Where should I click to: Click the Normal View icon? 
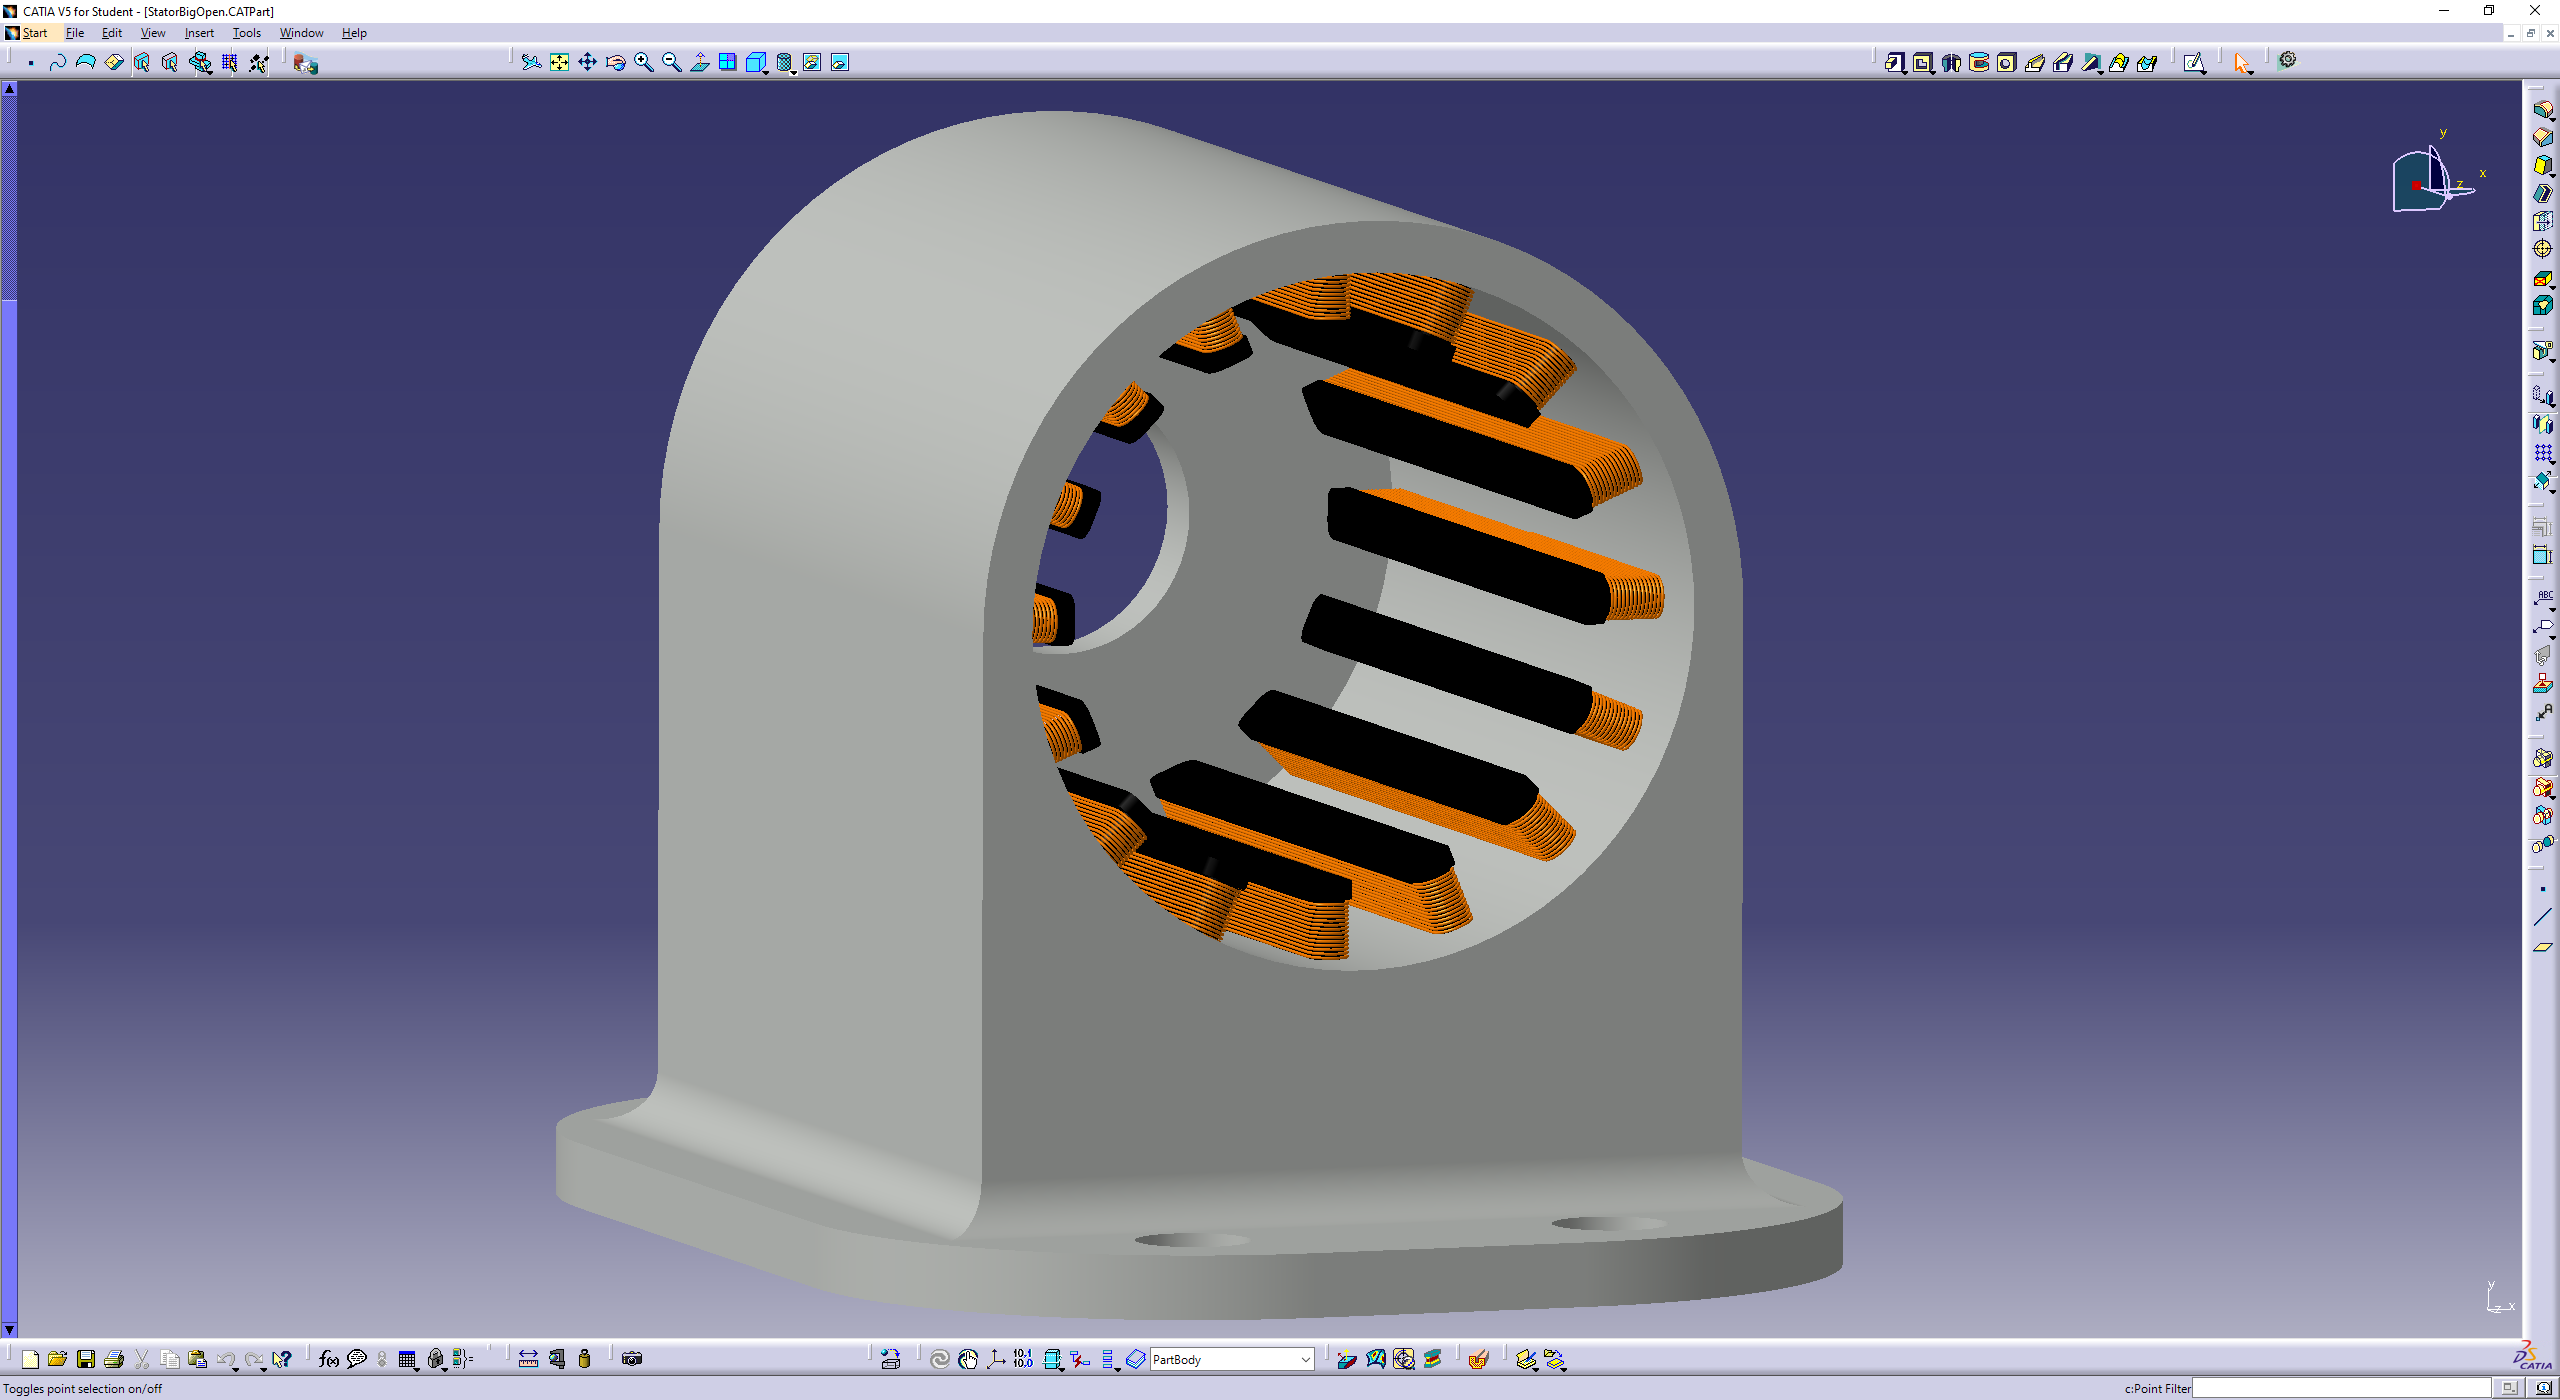(699, 63)
